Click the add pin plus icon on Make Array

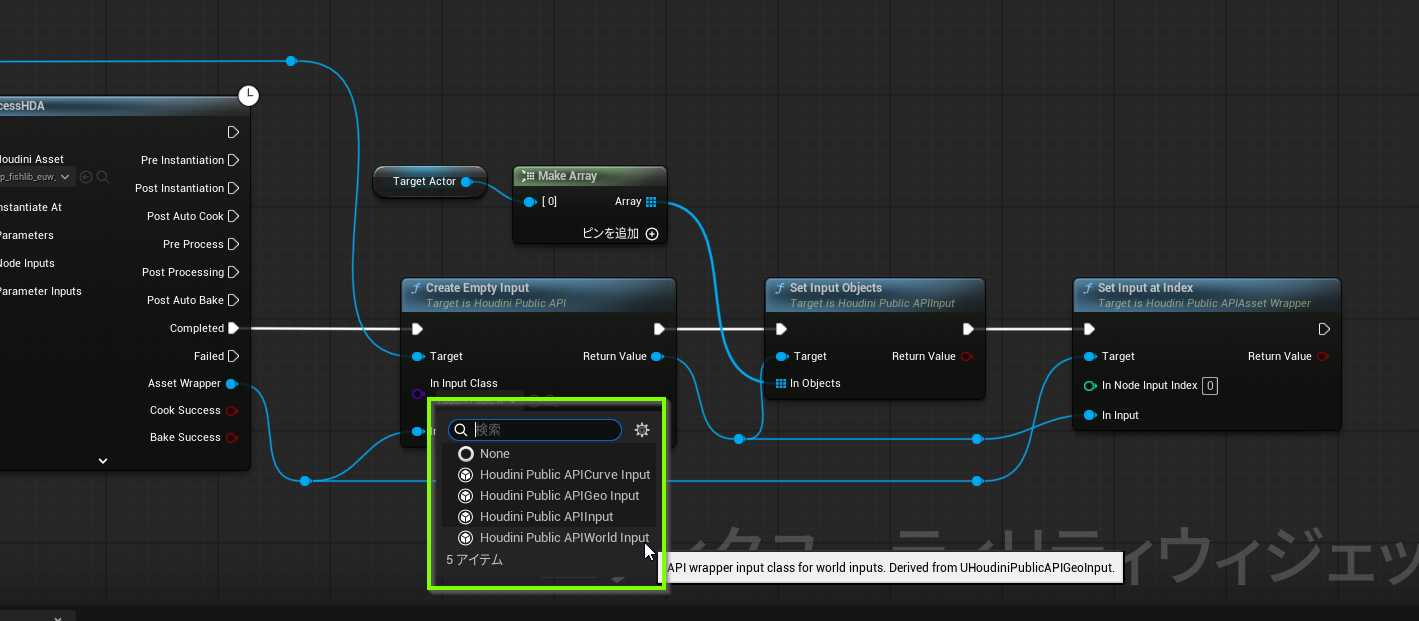point(652,234)
